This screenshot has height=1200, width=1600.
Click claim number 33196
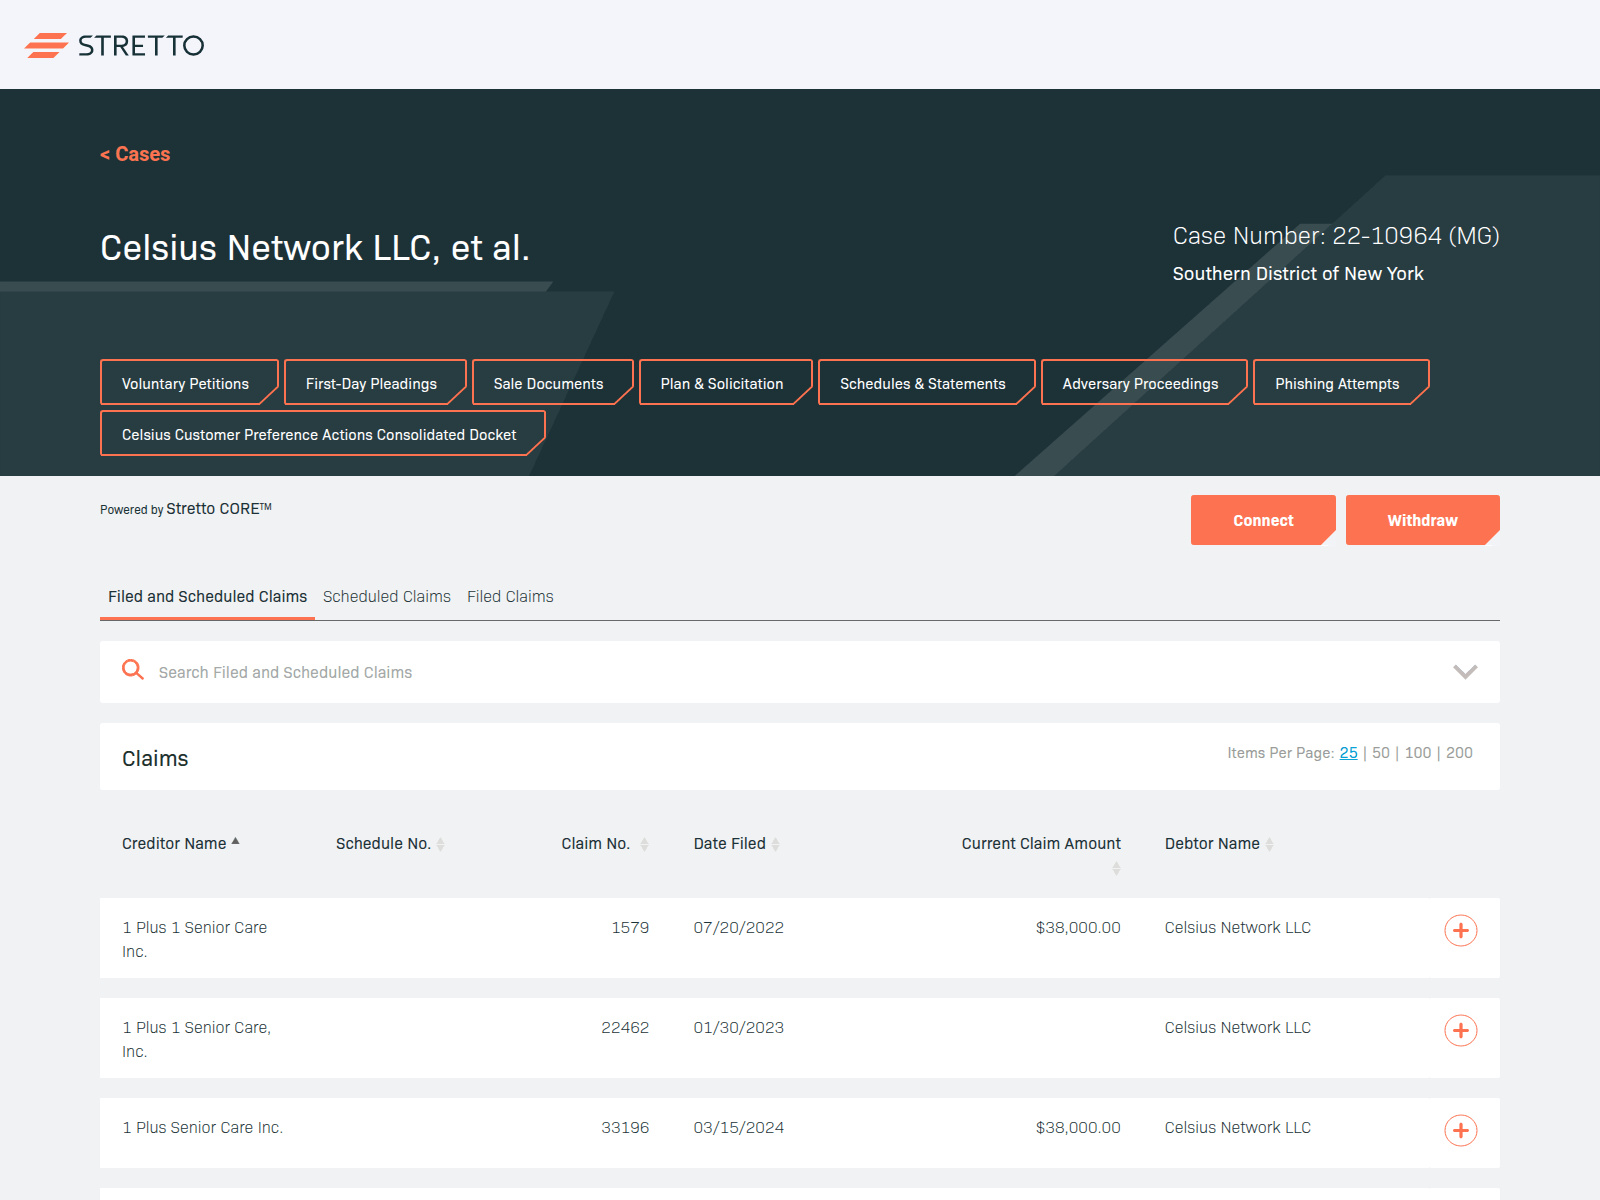click(x=625, y=1128)
